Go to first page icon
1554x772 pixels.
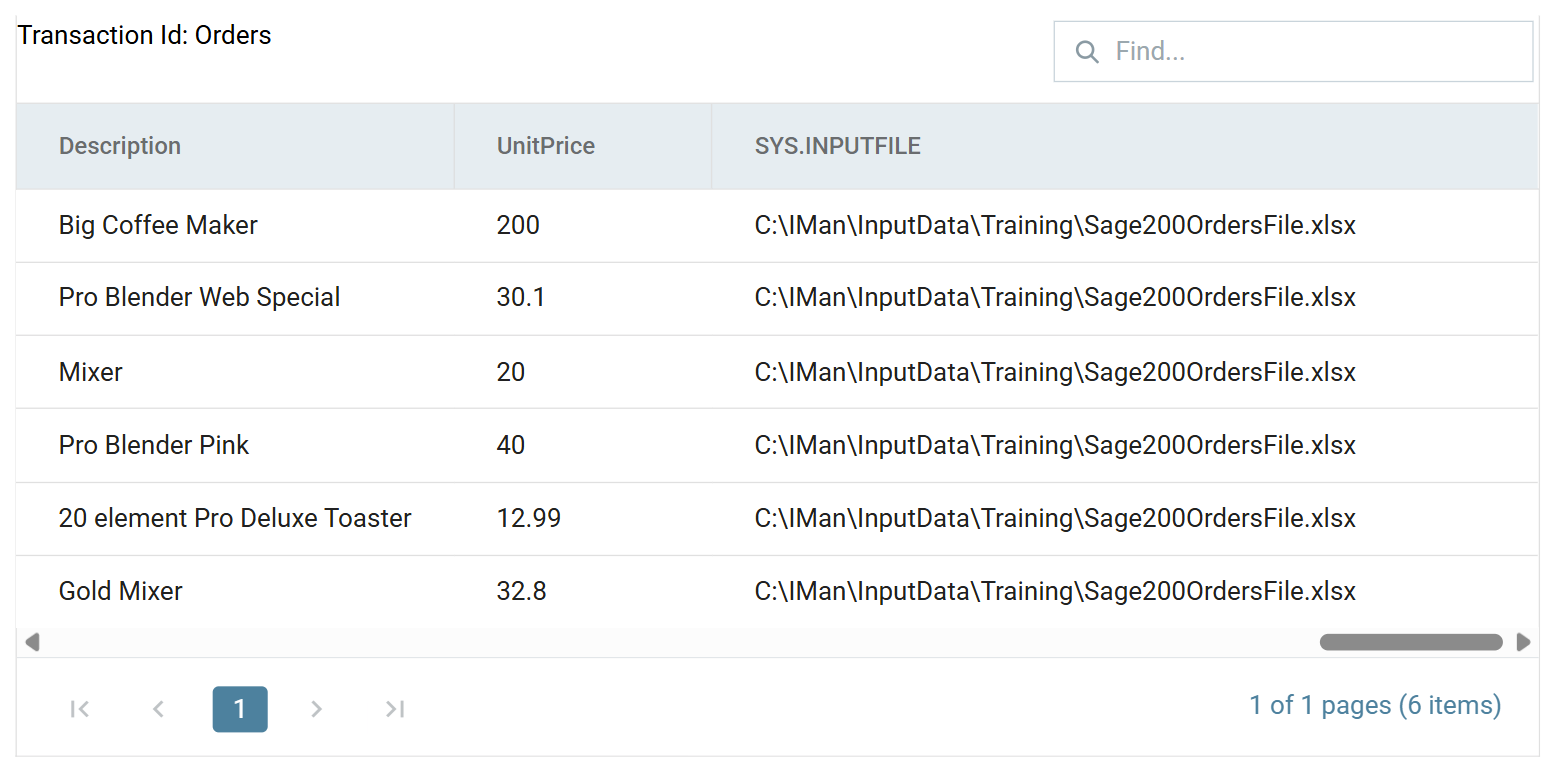tap(80, 709)
